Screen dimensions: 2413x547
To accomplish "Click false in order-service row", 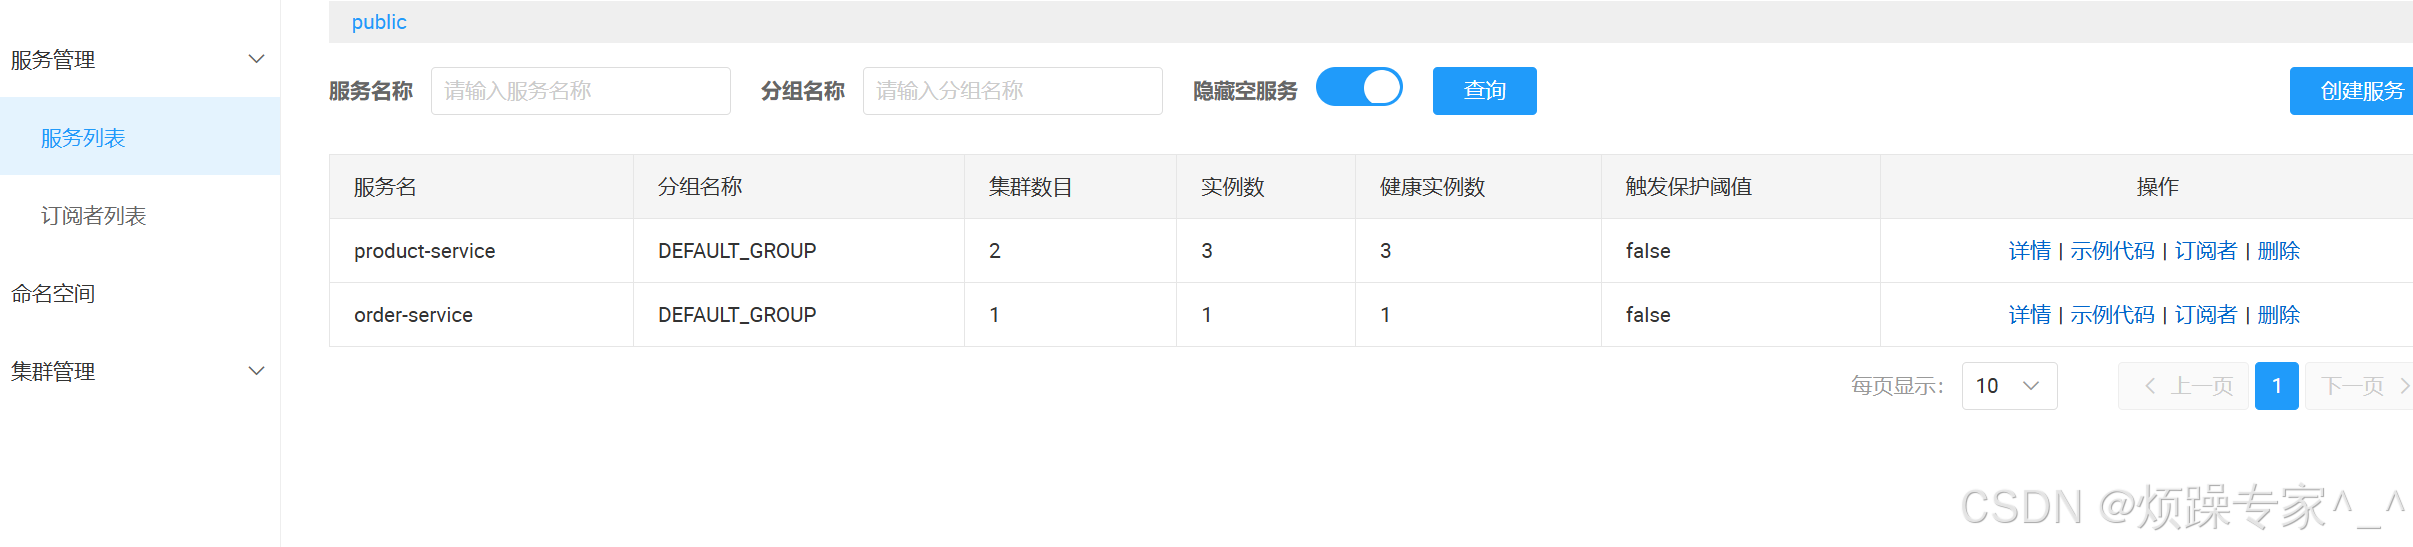I will tap(1648, 315).
